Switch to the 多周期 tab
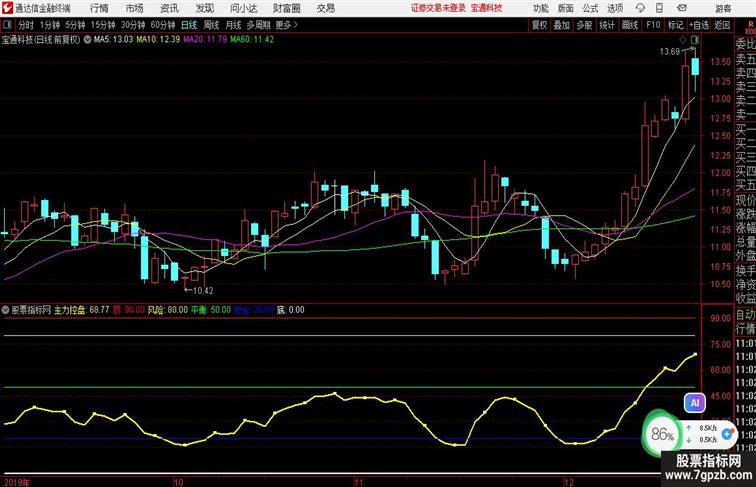Viewport: 756px width, 487px height. point(258,25)
